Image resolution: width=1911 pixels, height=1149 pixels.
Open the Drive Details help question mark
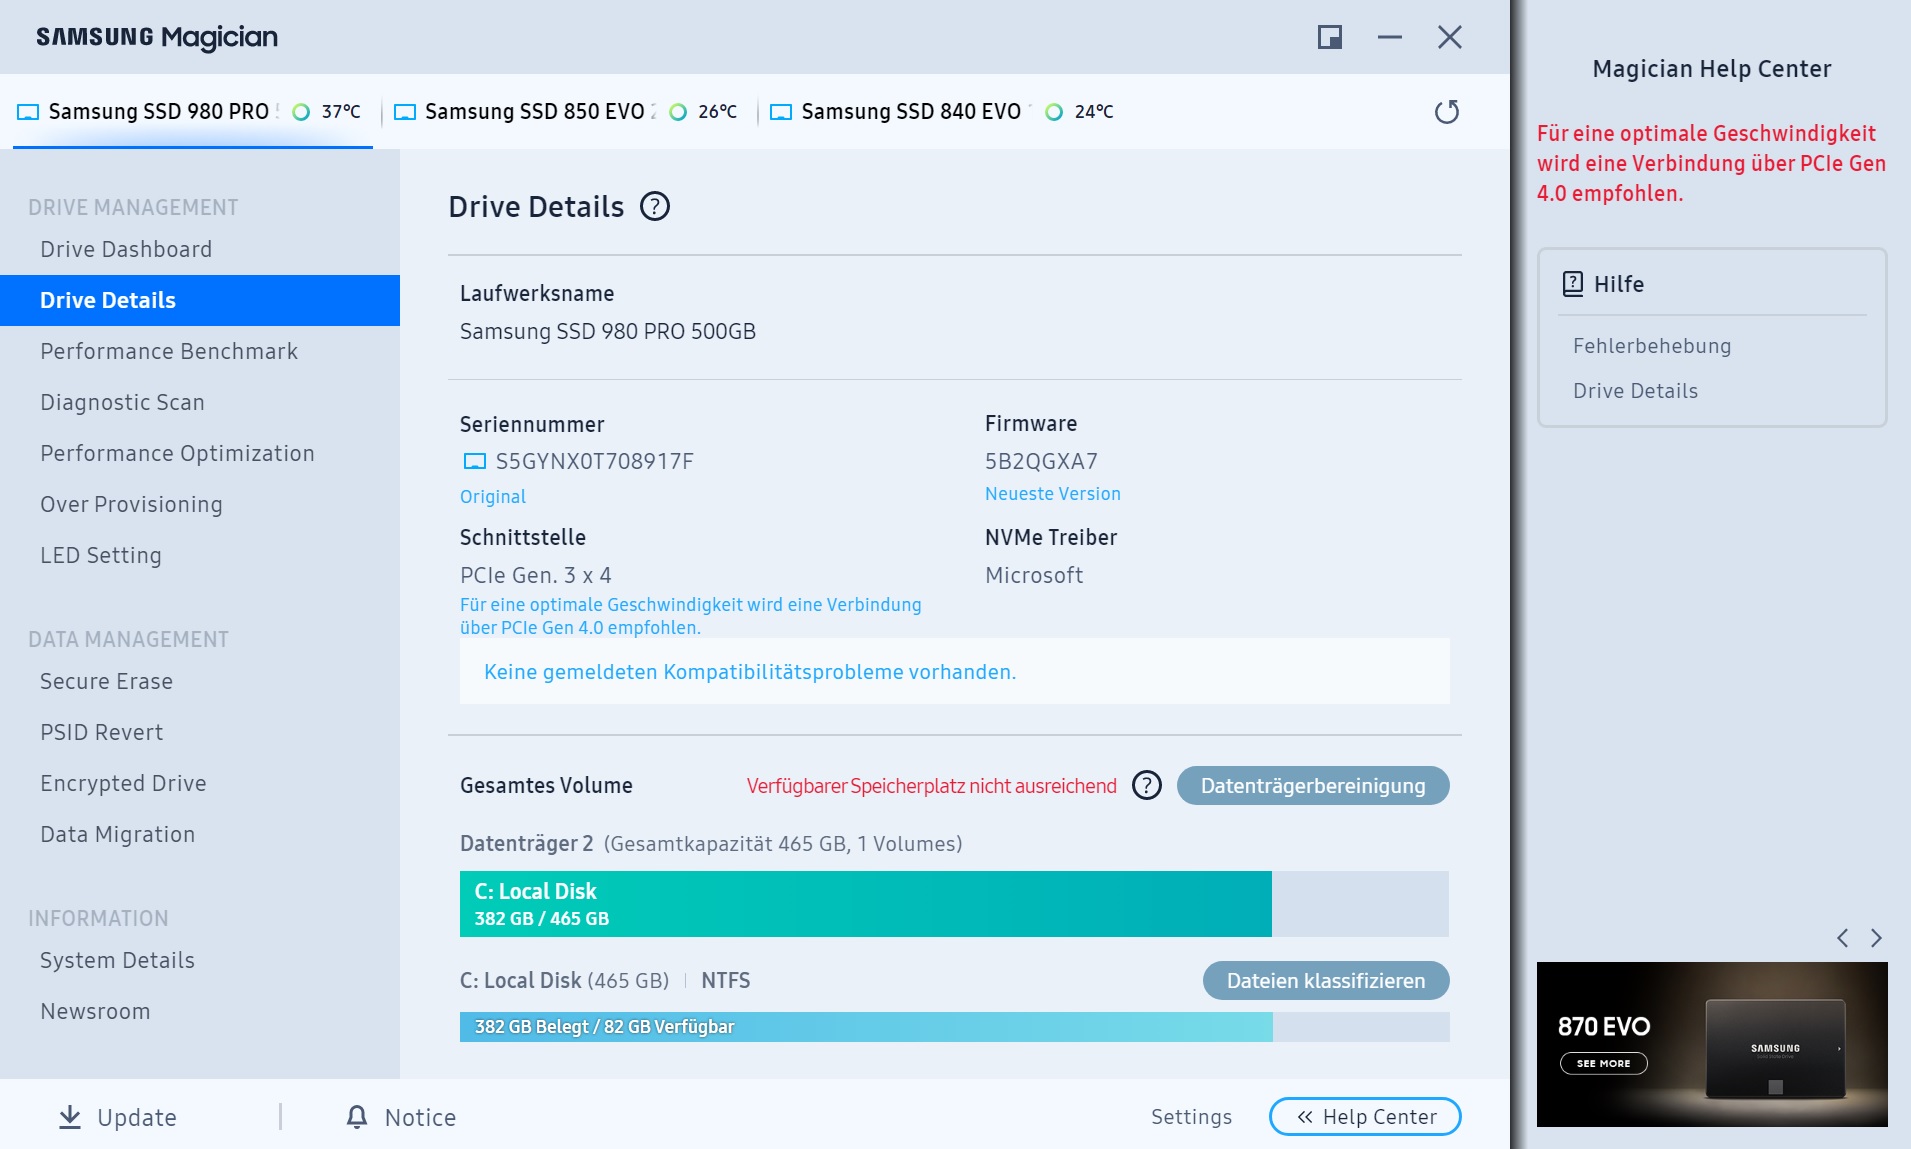pyautogui.click(x=655, y=206)
